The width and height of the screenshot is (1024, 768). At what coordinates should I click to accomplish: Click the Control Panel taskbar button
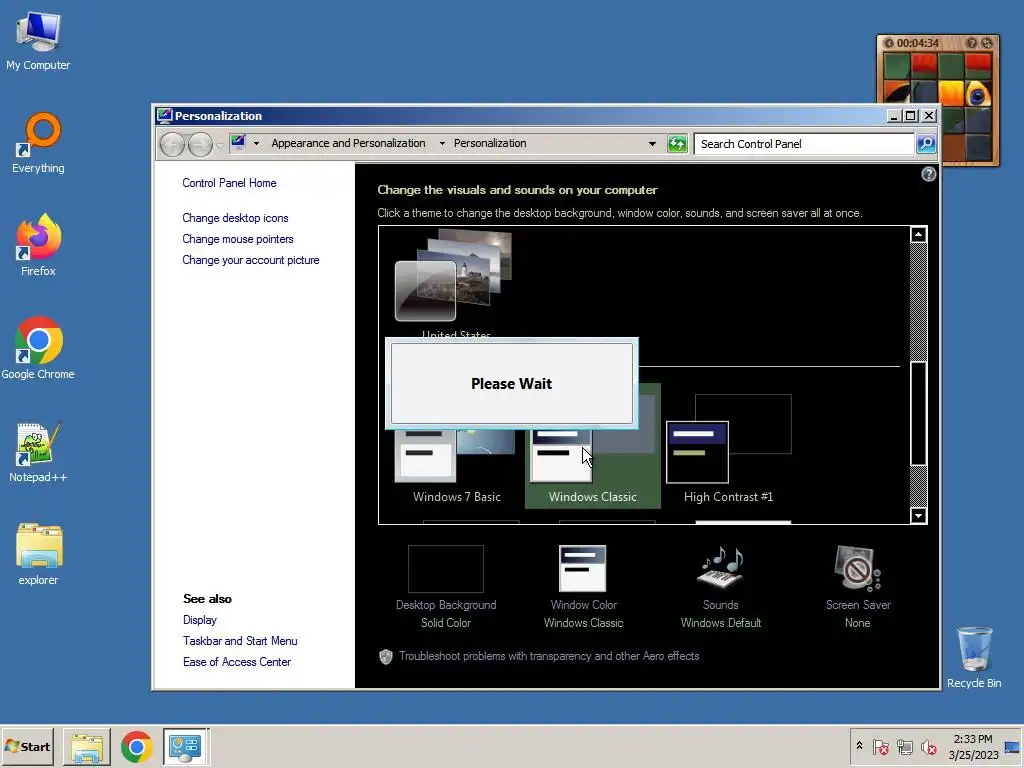(x=185, y=747)
